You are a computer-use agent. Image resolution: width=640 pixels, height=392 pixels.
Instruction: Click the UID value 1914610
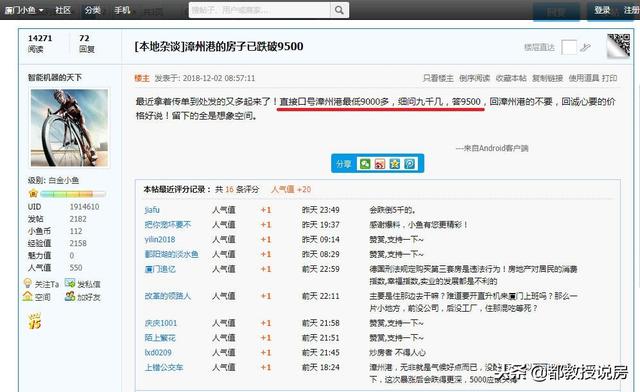(84, 207)
